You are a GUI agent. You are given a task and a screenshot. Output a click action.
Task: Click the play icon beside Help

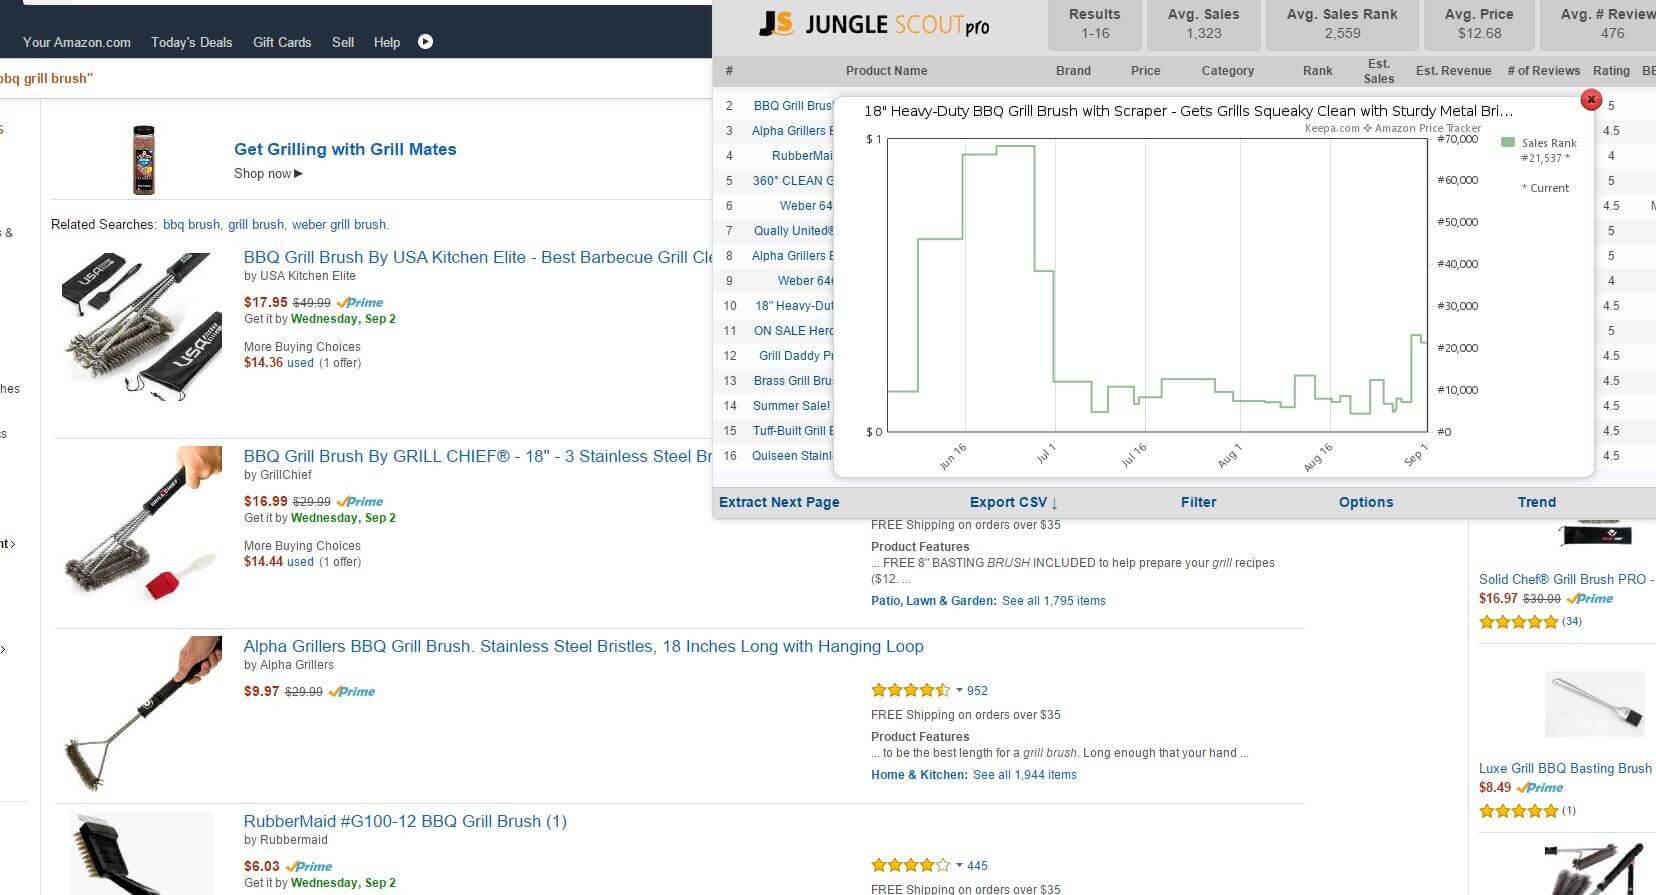pyautogui.click(x=425, y=42)
